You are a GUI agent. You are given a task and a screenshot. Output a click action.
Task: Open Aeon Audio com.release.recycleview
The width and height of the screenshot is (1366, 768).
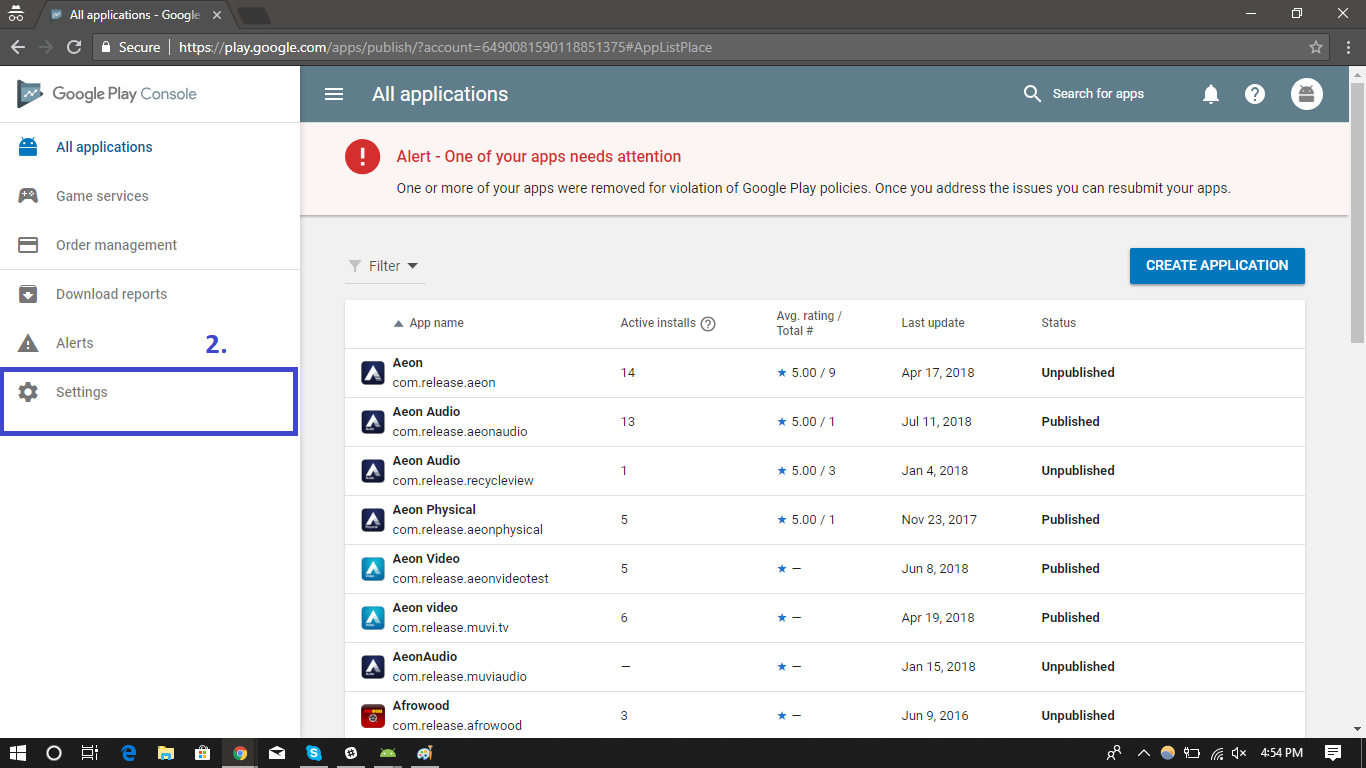coord(825,471)
